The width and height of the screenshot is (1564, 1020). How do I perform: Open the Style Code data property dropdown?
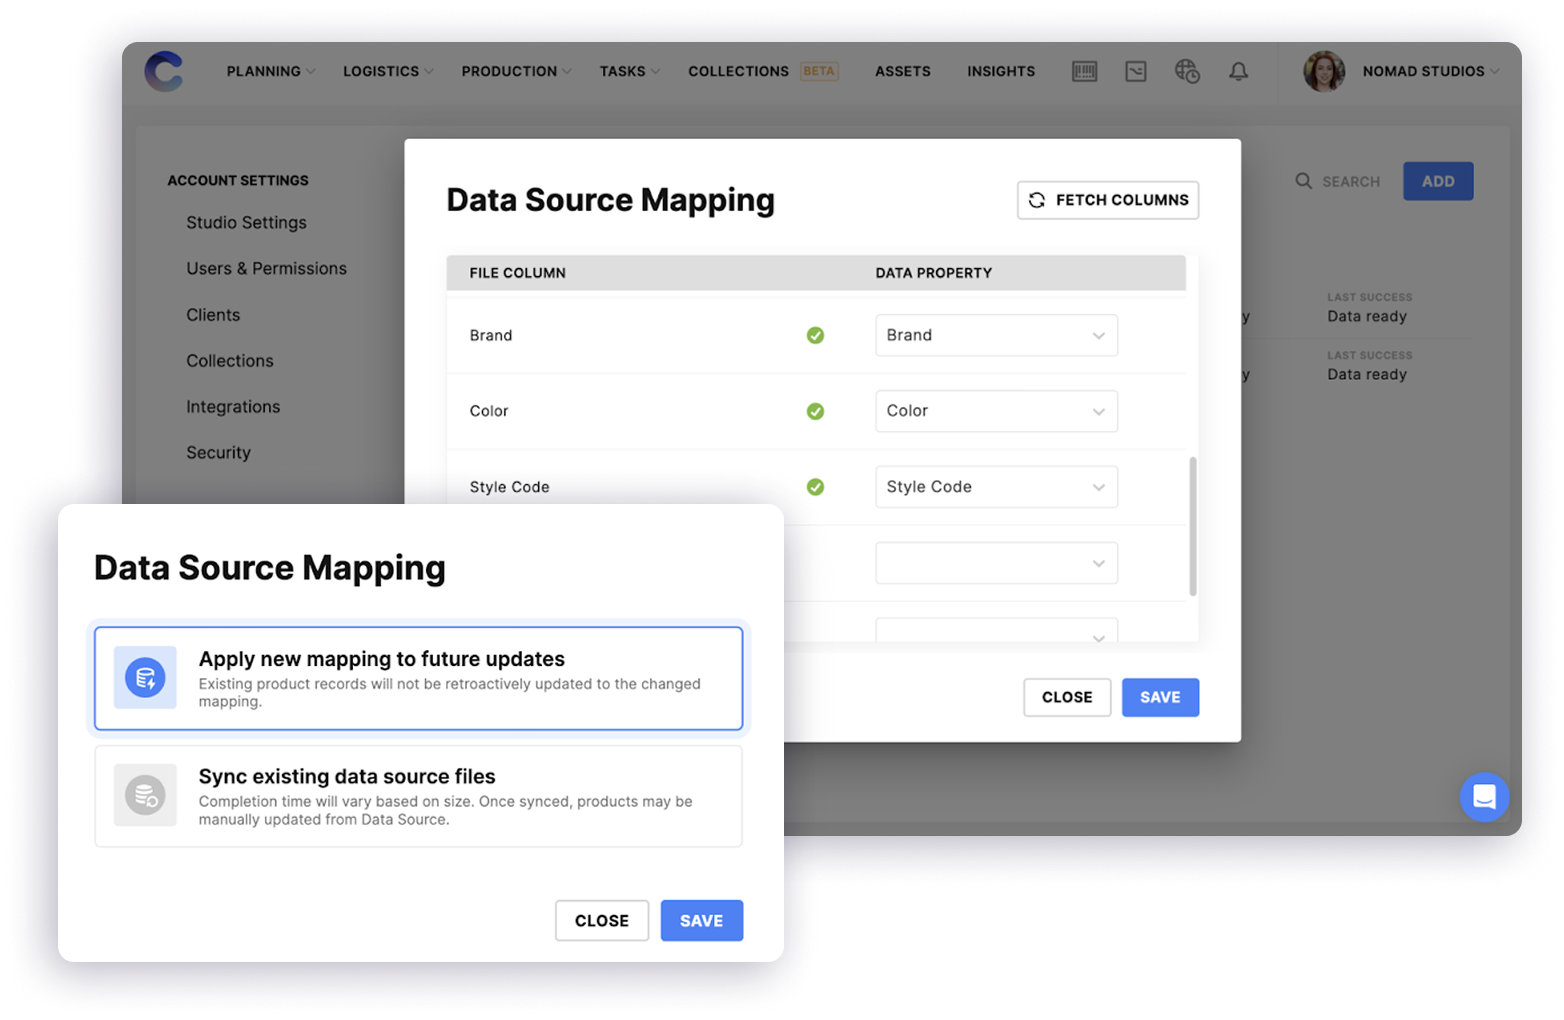point(997,487)
